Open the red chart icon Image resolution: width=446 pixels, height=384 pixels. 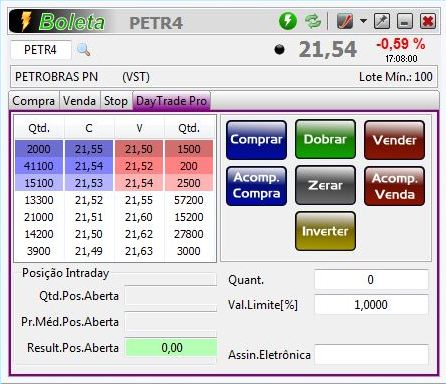pyautogui.click(x=345, y=21)
